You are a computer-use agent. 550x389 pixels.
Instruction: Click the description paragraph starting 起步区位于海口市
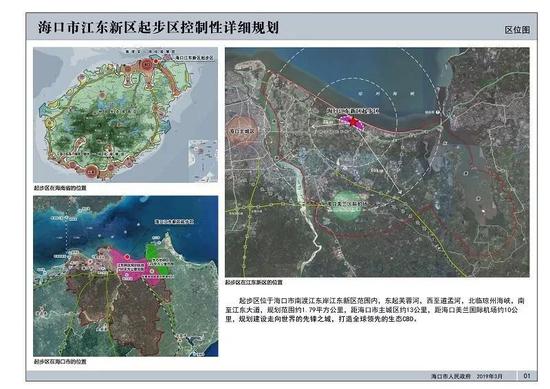click(x=375, y=310)
